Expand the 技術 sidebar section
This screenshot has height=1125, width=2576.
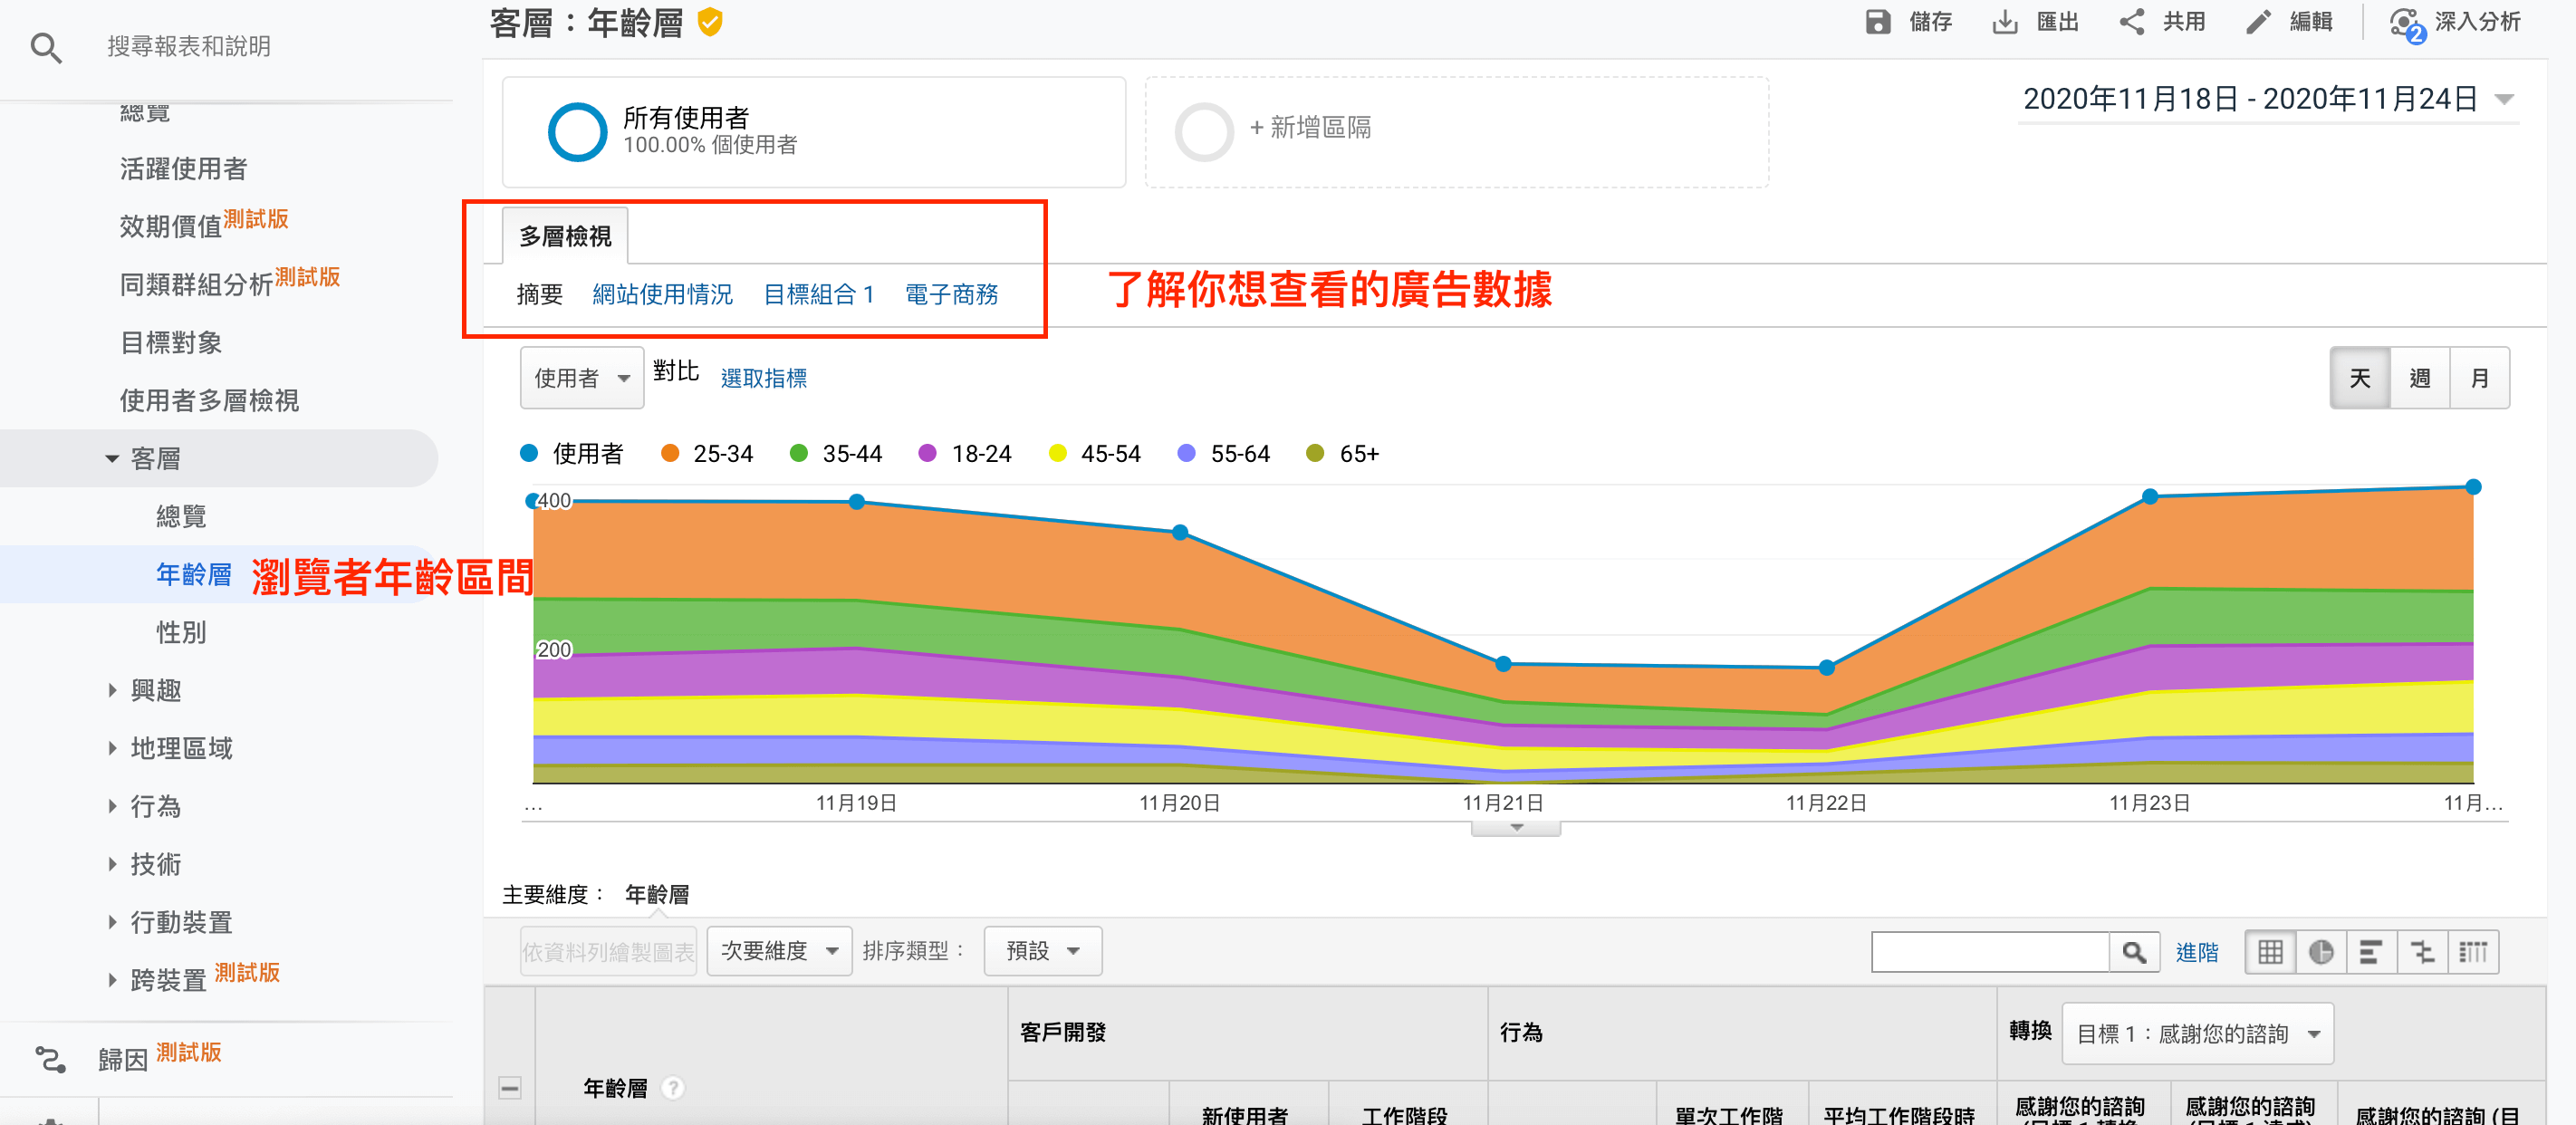(x=112, y=864)
